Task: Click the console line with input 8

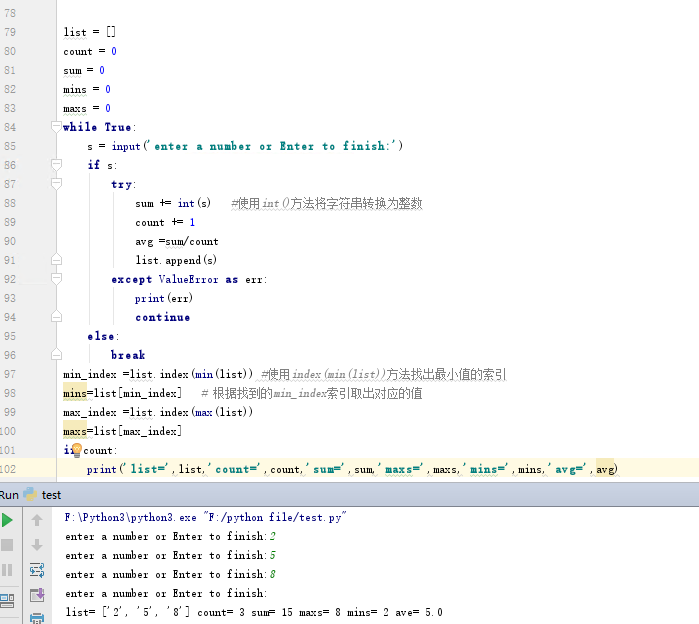Action: click(x=170, y=574)
